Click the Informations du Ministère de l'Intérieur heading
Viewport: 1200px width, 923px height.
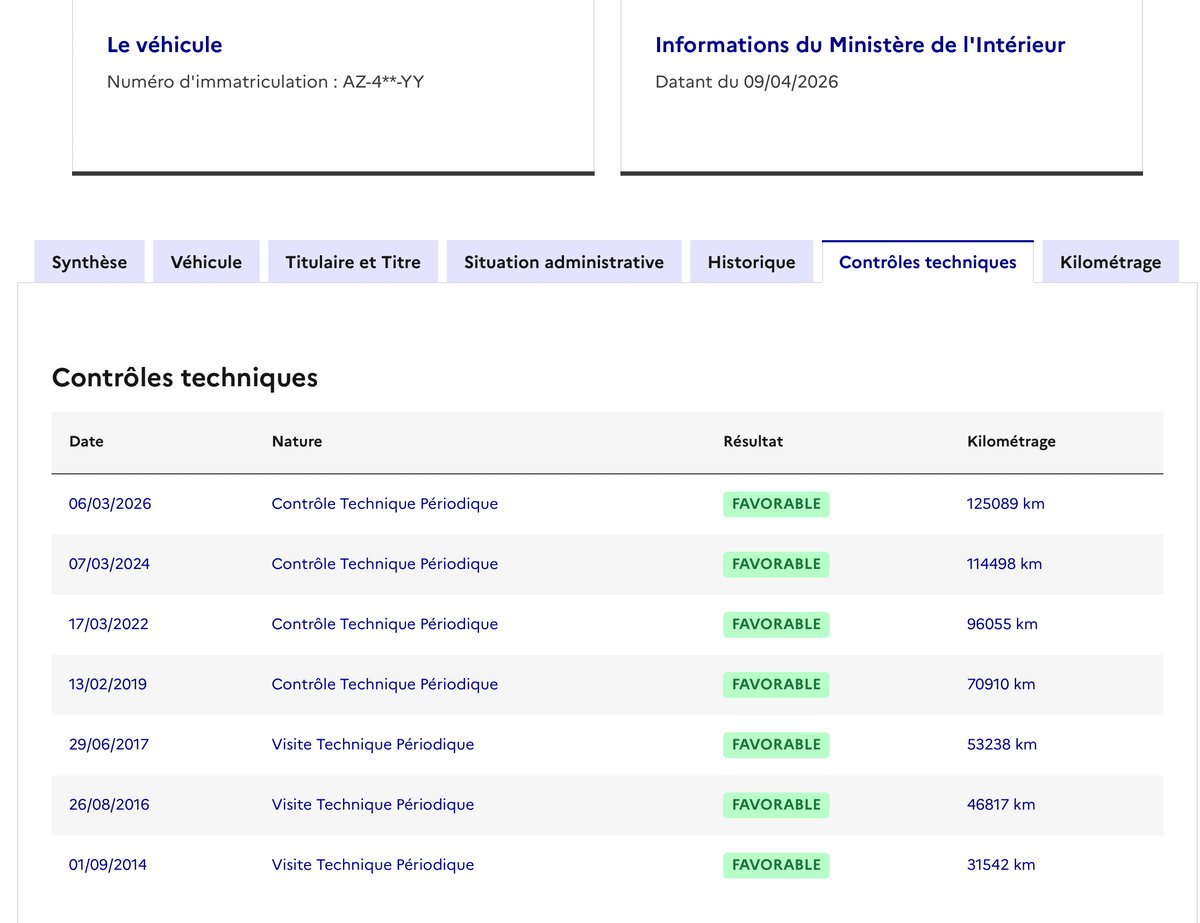tap(860, 45)
